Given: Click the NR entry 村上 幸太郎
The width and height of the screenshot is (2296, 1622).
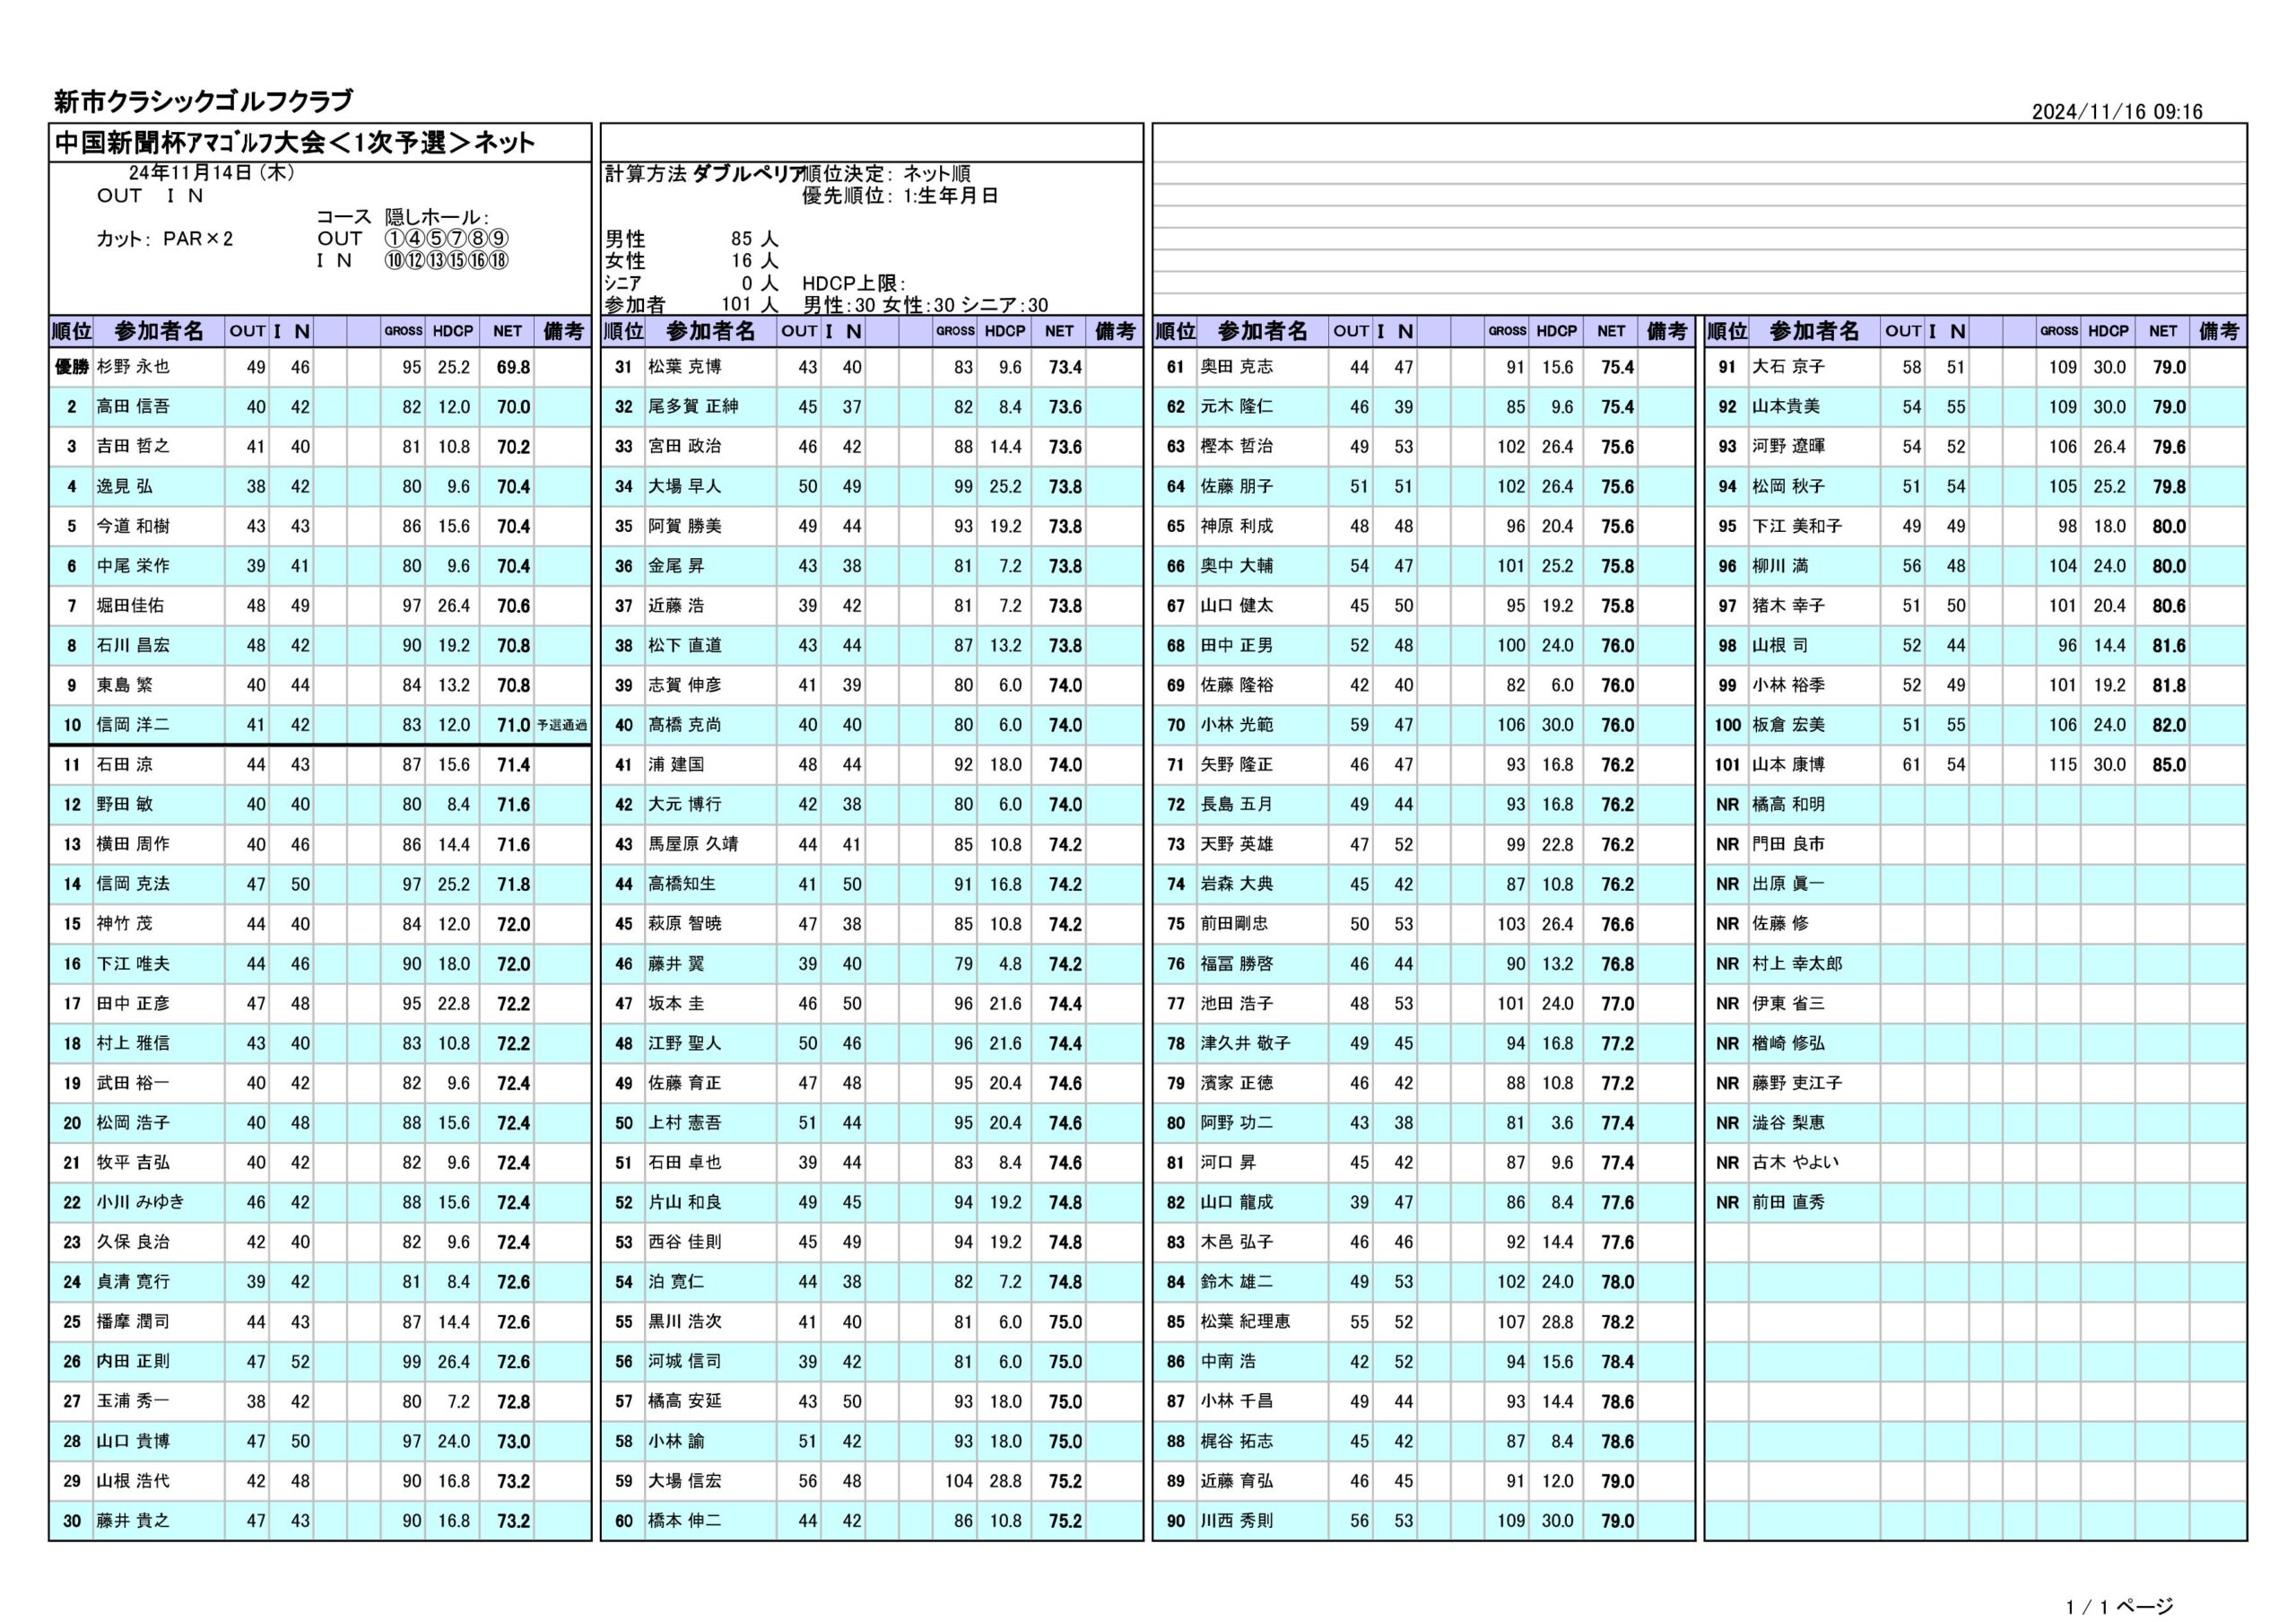Looking at the screenshot, I should 1797,964.
